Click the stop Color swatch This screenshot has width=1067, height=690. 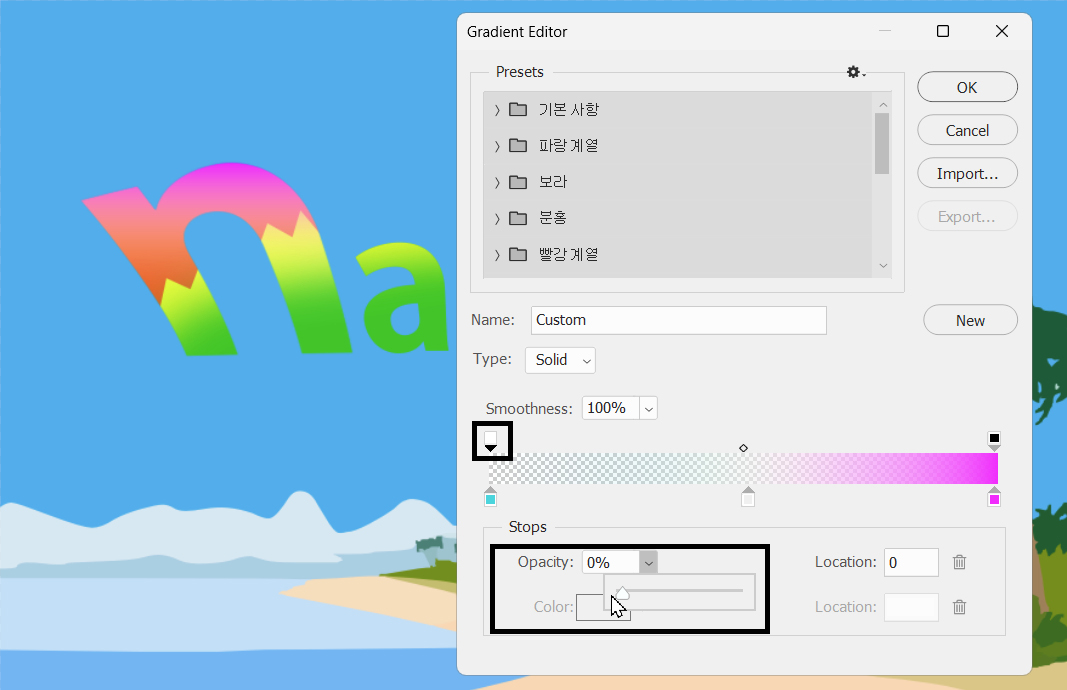589,608
